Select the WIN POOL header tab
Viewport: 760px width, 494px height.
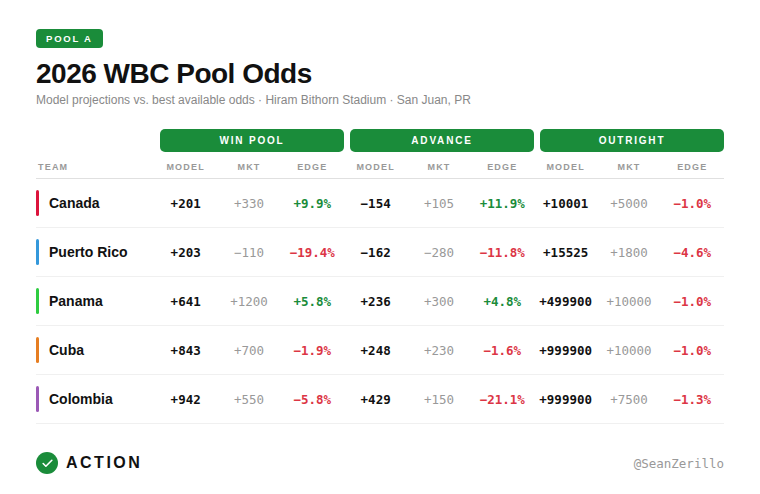(x=251, y=140)
